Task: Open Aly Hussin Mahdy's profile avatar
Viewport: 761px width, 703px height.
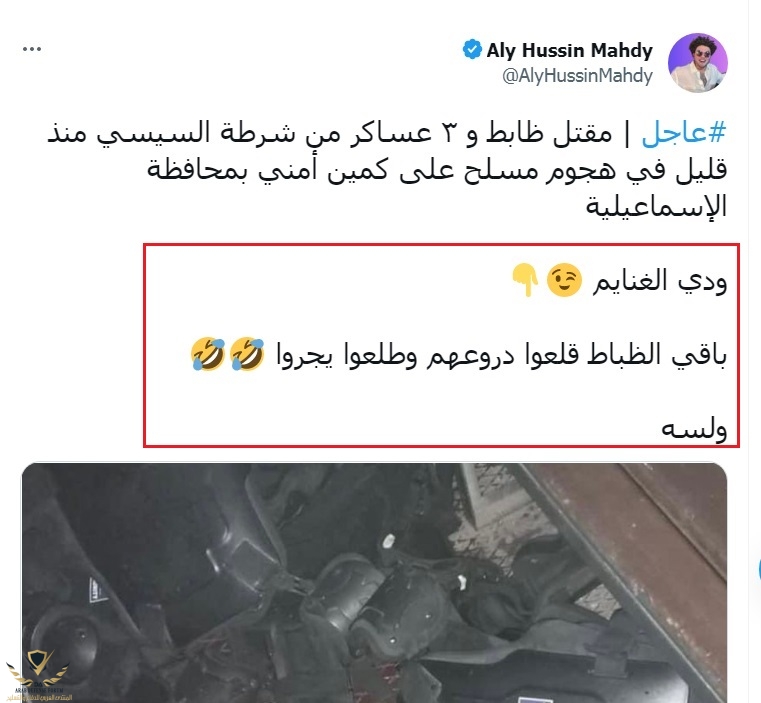Action: click(697, 63)
